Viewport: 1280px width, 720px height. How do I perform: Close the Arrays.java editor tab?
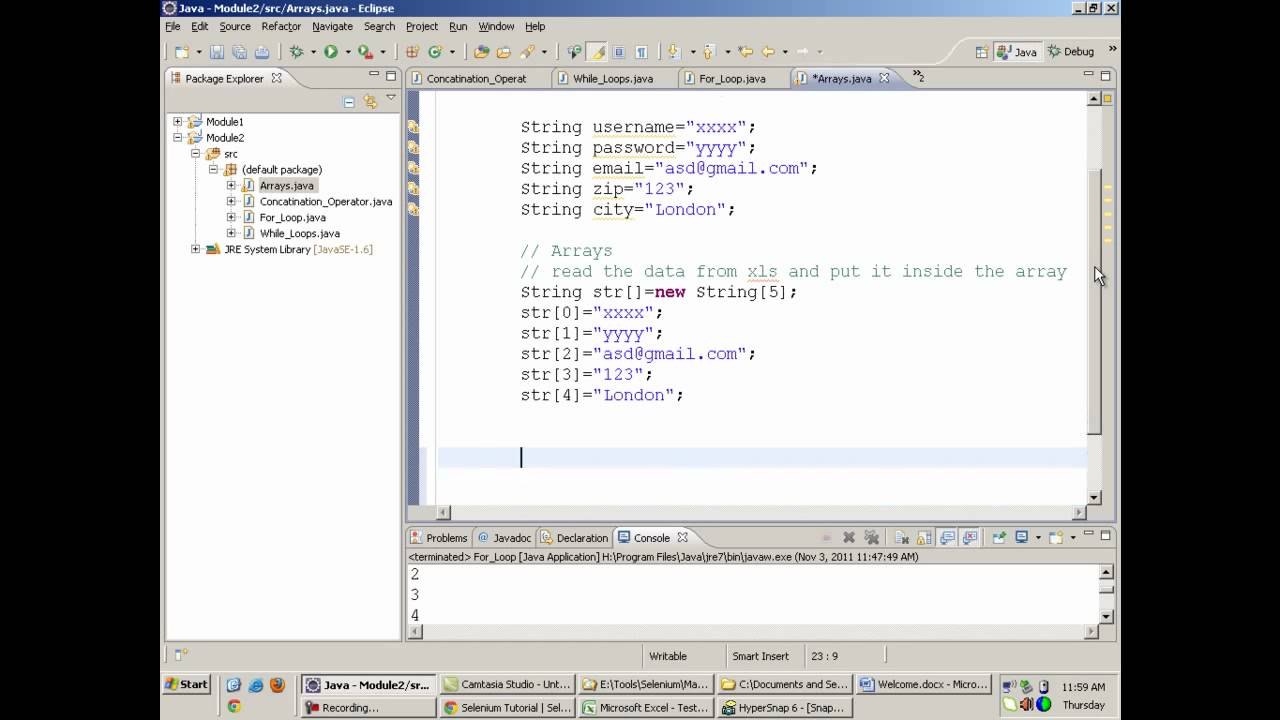(x=884, y=78)
